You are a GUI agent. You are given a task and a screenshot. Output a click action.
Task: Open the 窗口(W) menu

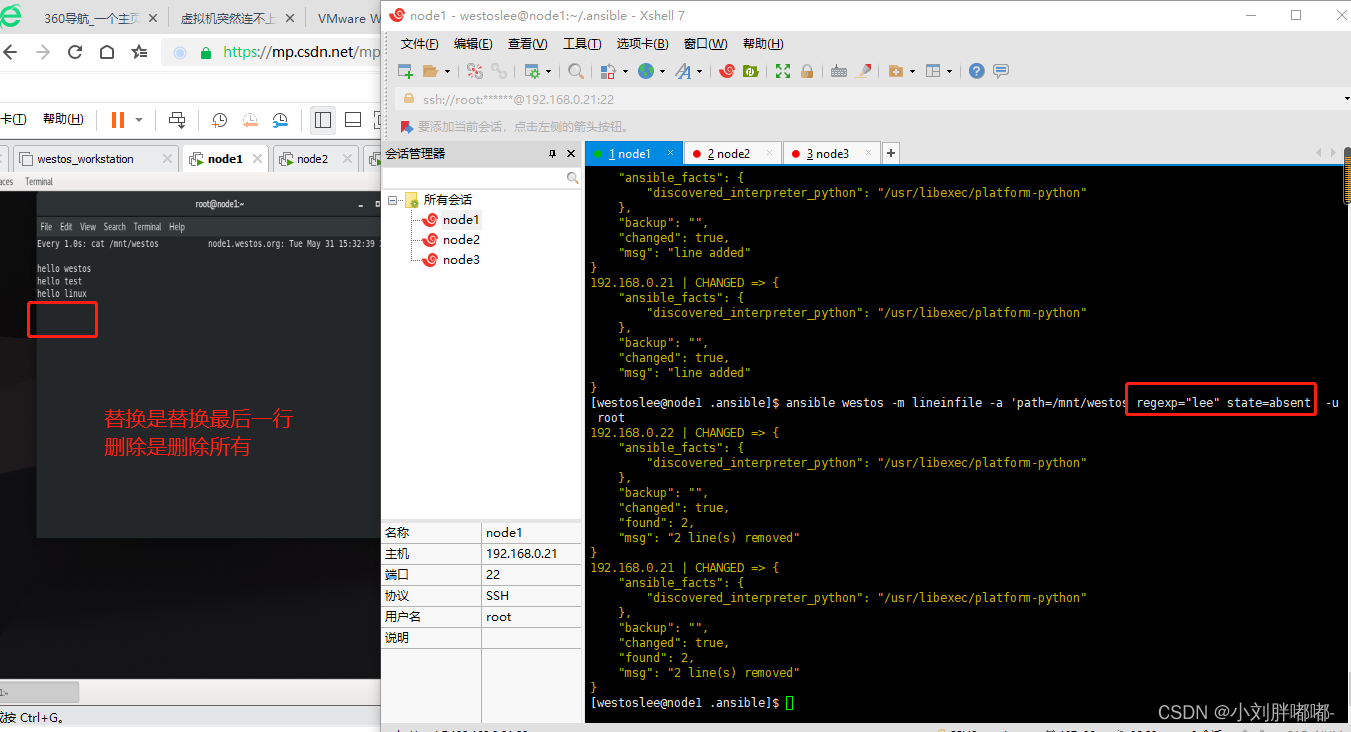tap(705, 44)
